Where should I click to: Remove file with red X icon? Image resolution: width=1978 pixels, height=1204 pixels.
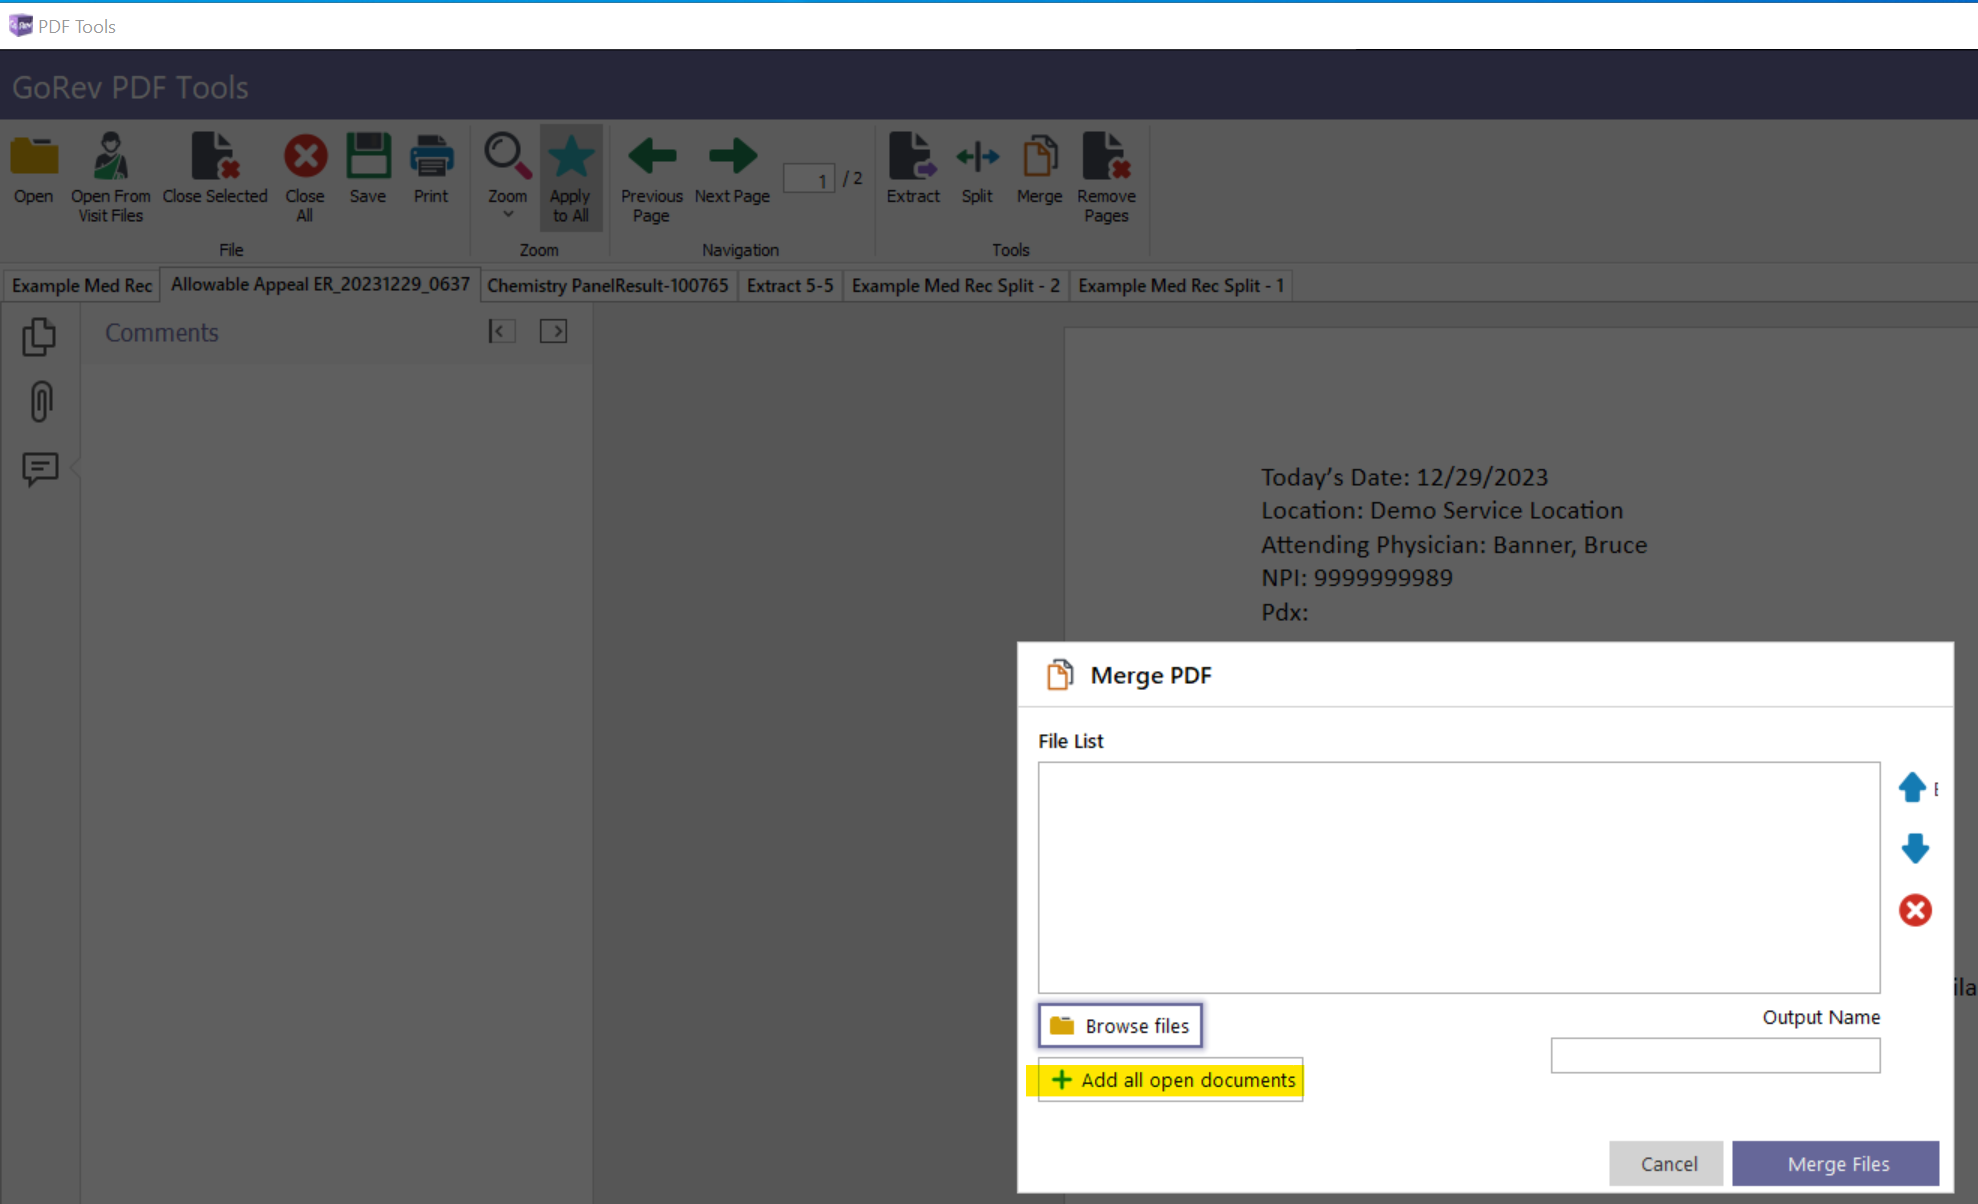[x=1915, y=910]
